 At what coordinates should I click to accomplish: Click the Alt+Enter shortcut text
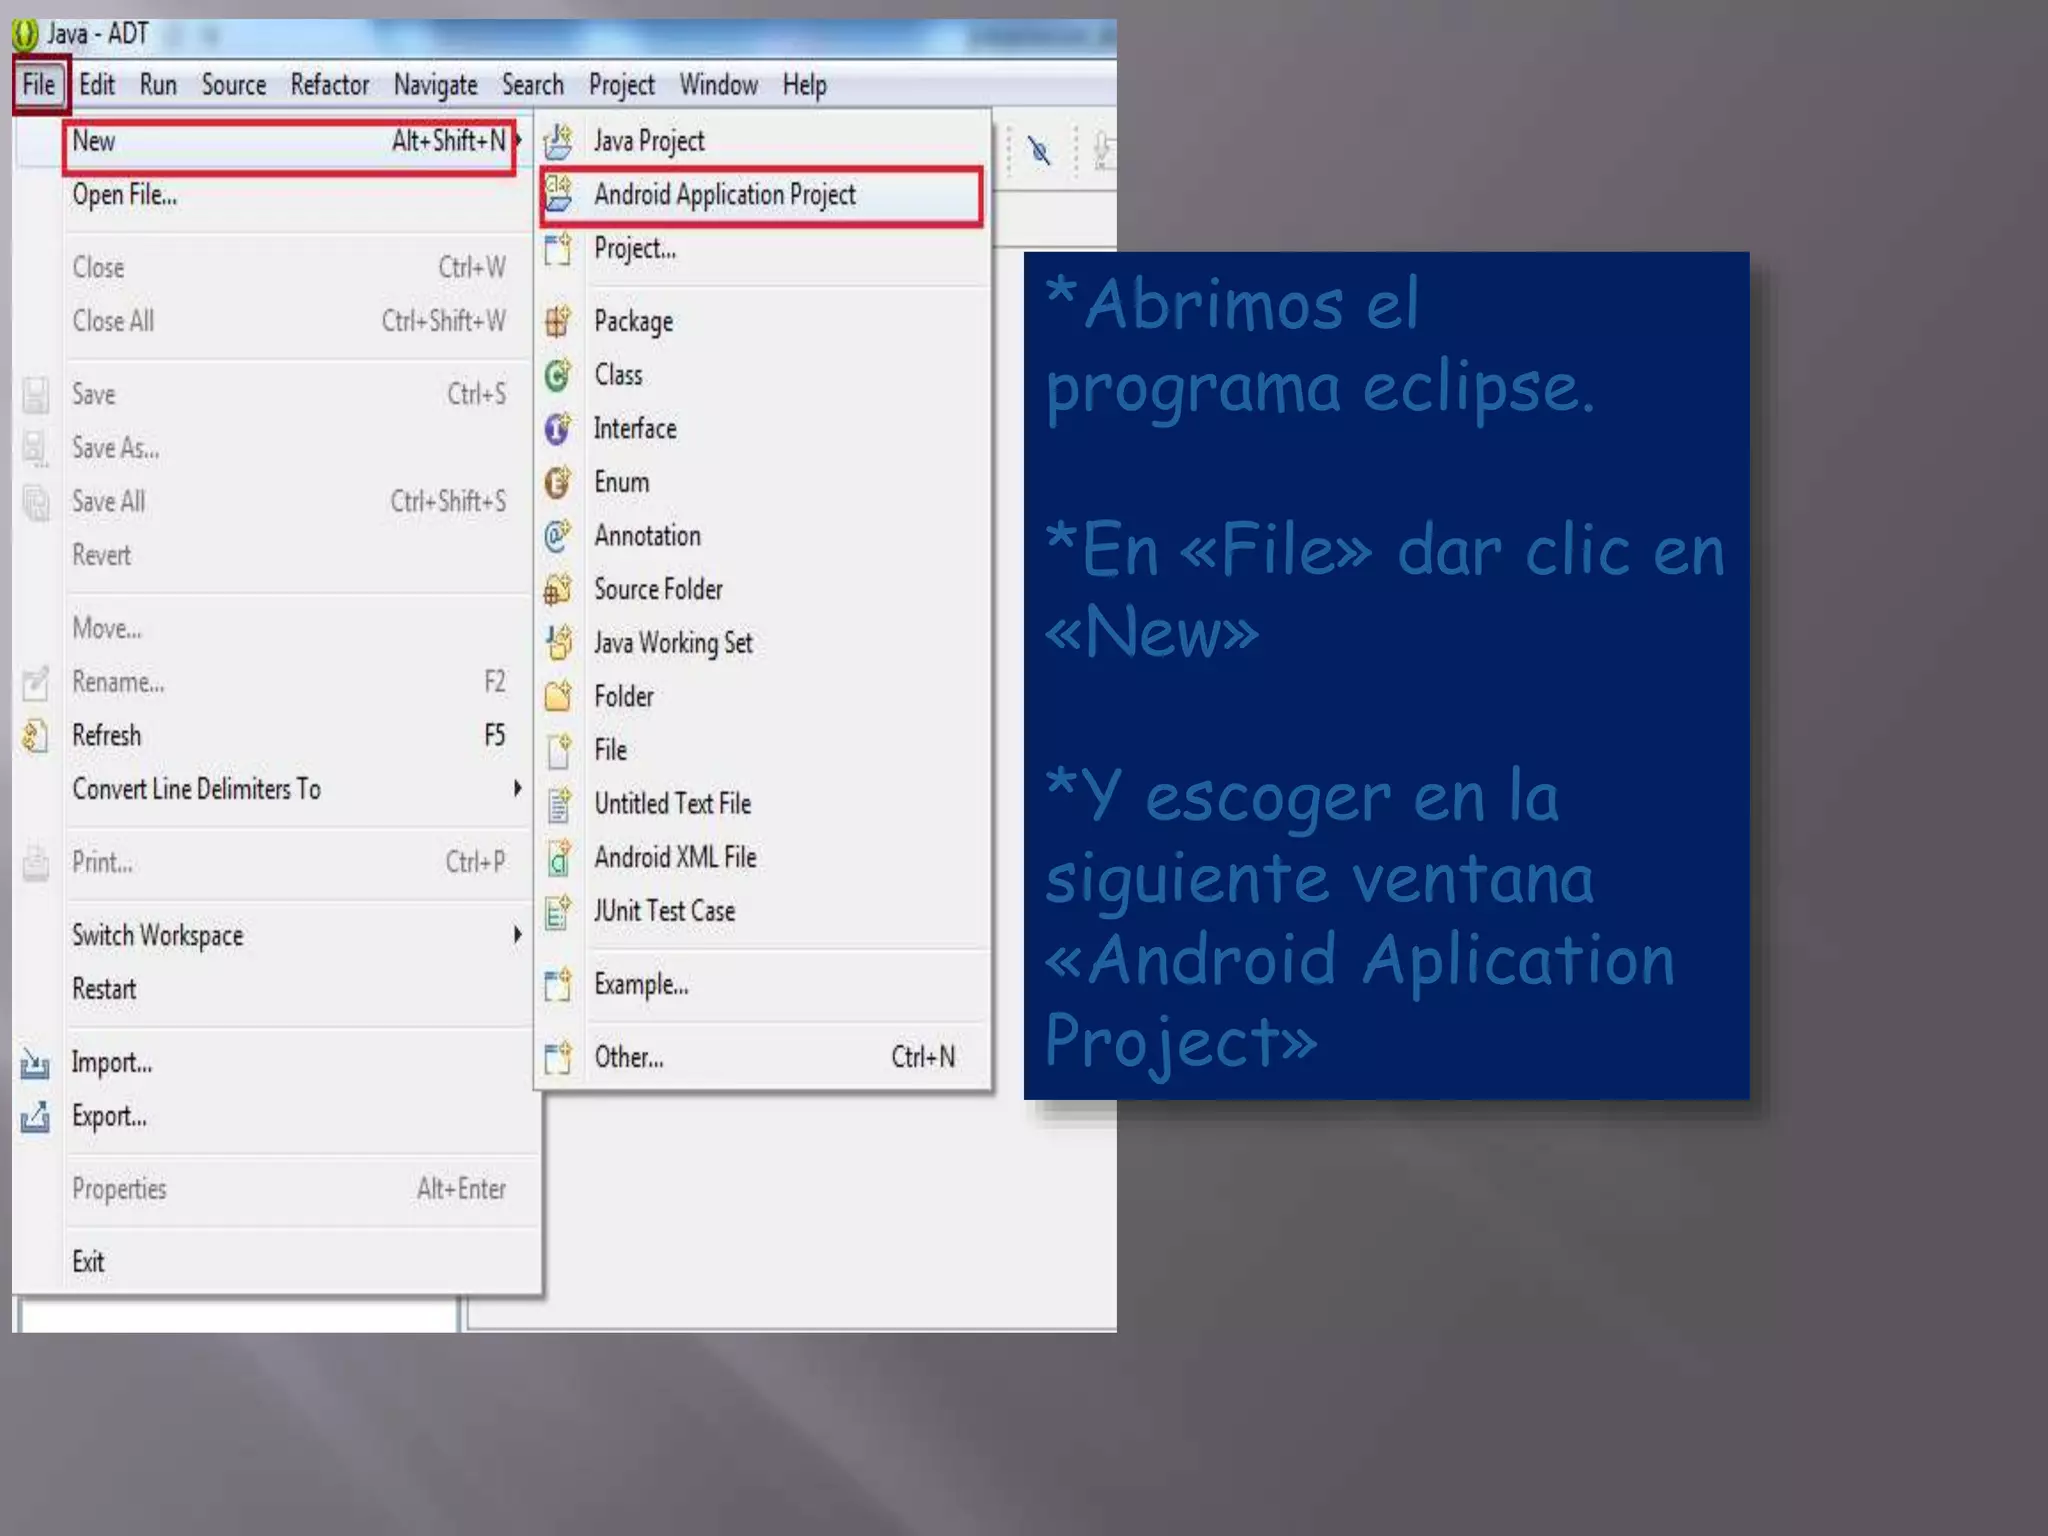(461, 1189)
